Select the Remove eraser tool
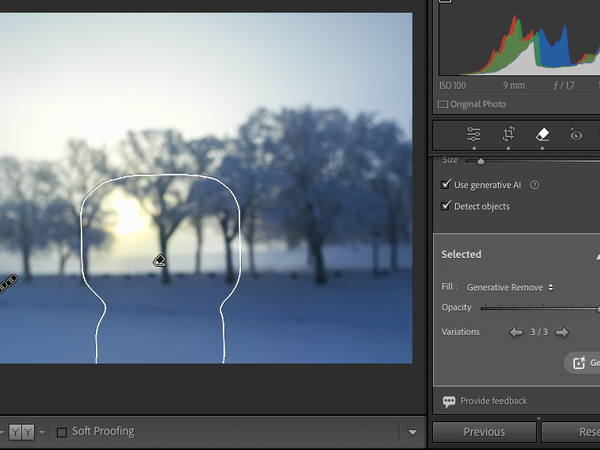600x450 pixels. pos(543,134)
